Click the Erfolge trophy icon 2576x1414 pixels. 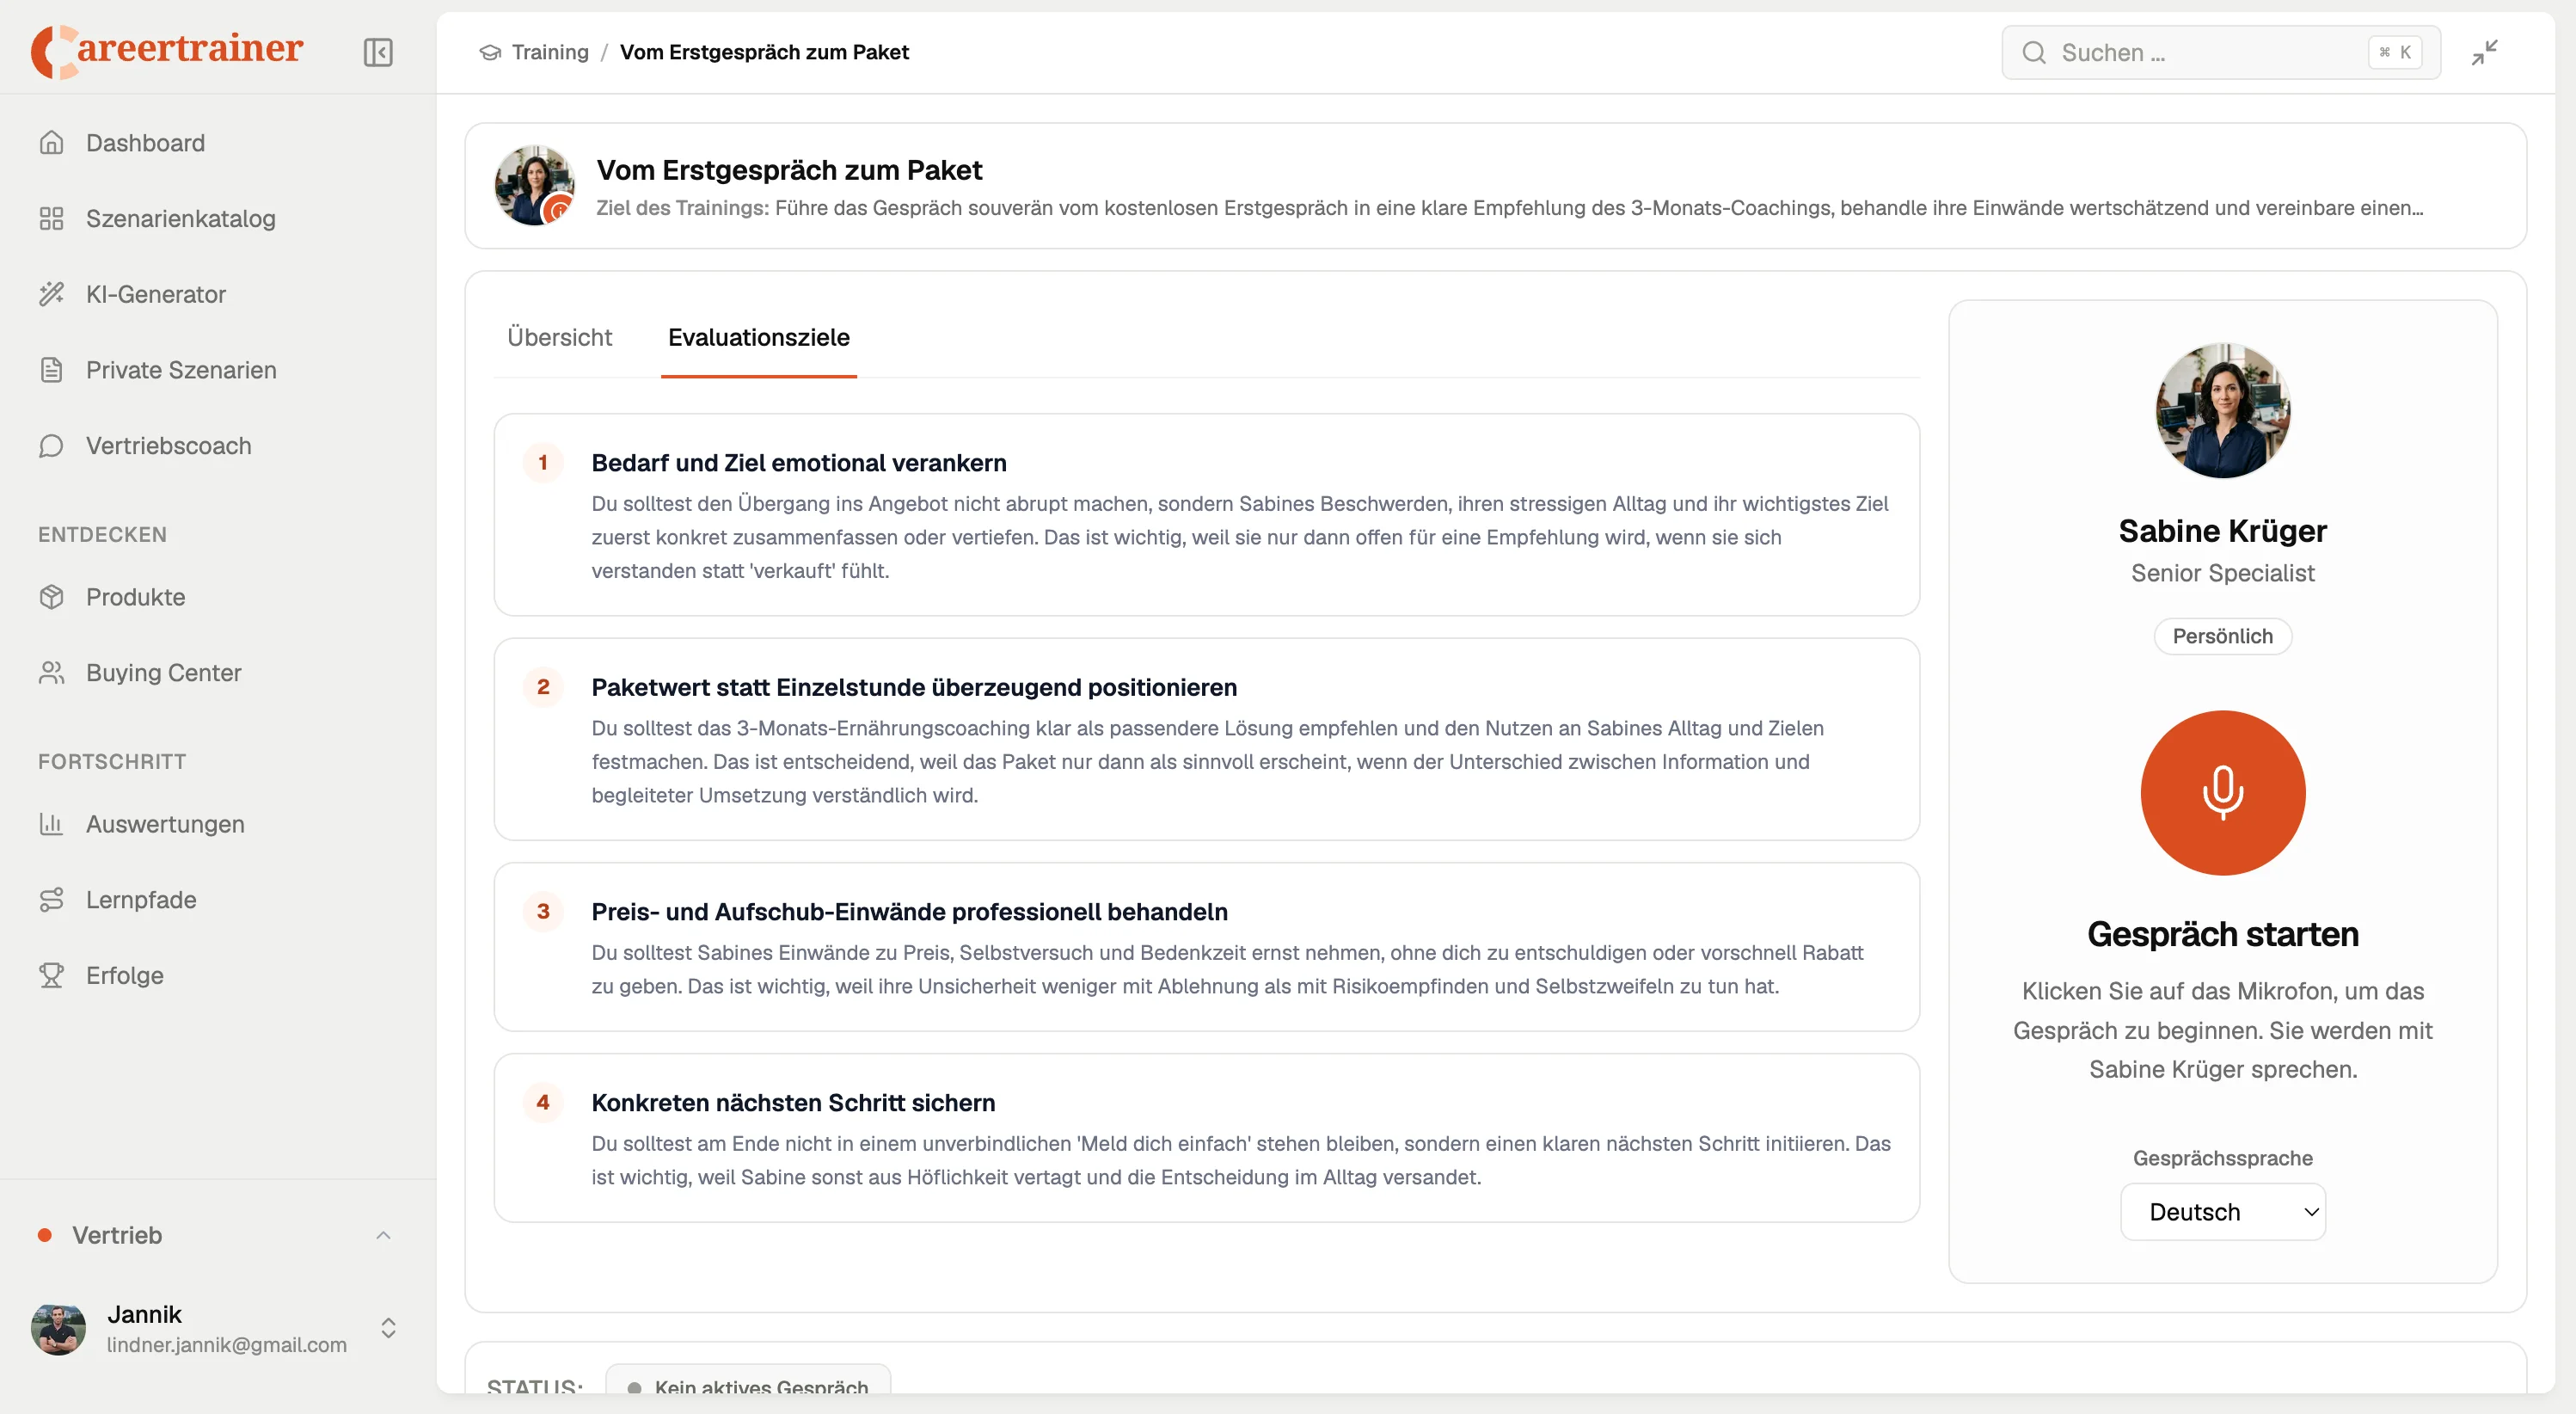52,975
